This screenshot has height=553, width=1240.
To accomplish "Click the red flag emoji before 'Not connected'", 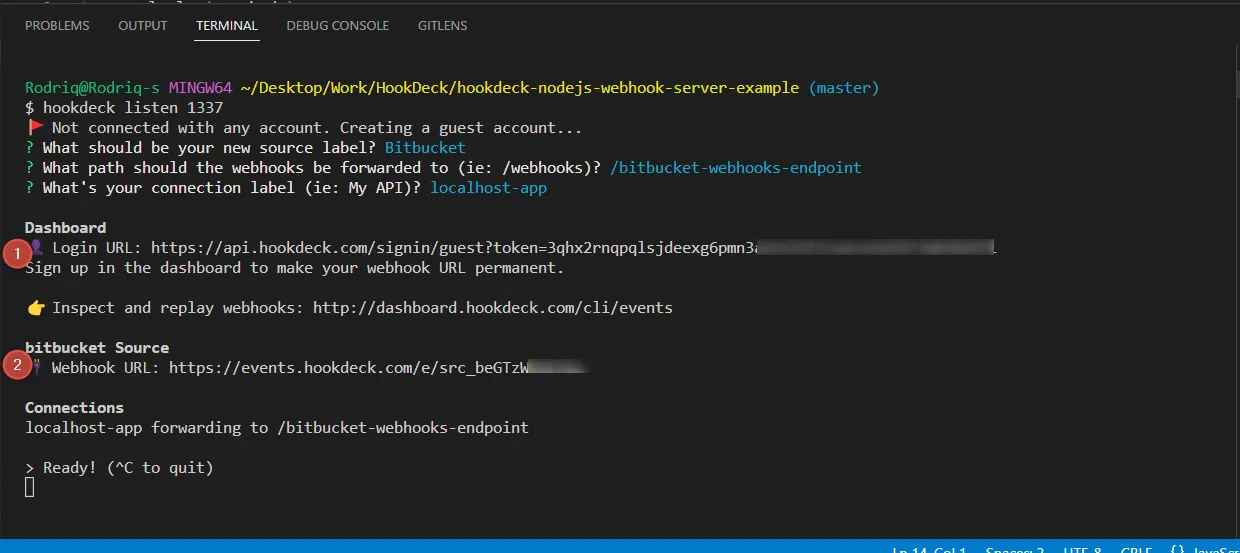I will (35, 128).
